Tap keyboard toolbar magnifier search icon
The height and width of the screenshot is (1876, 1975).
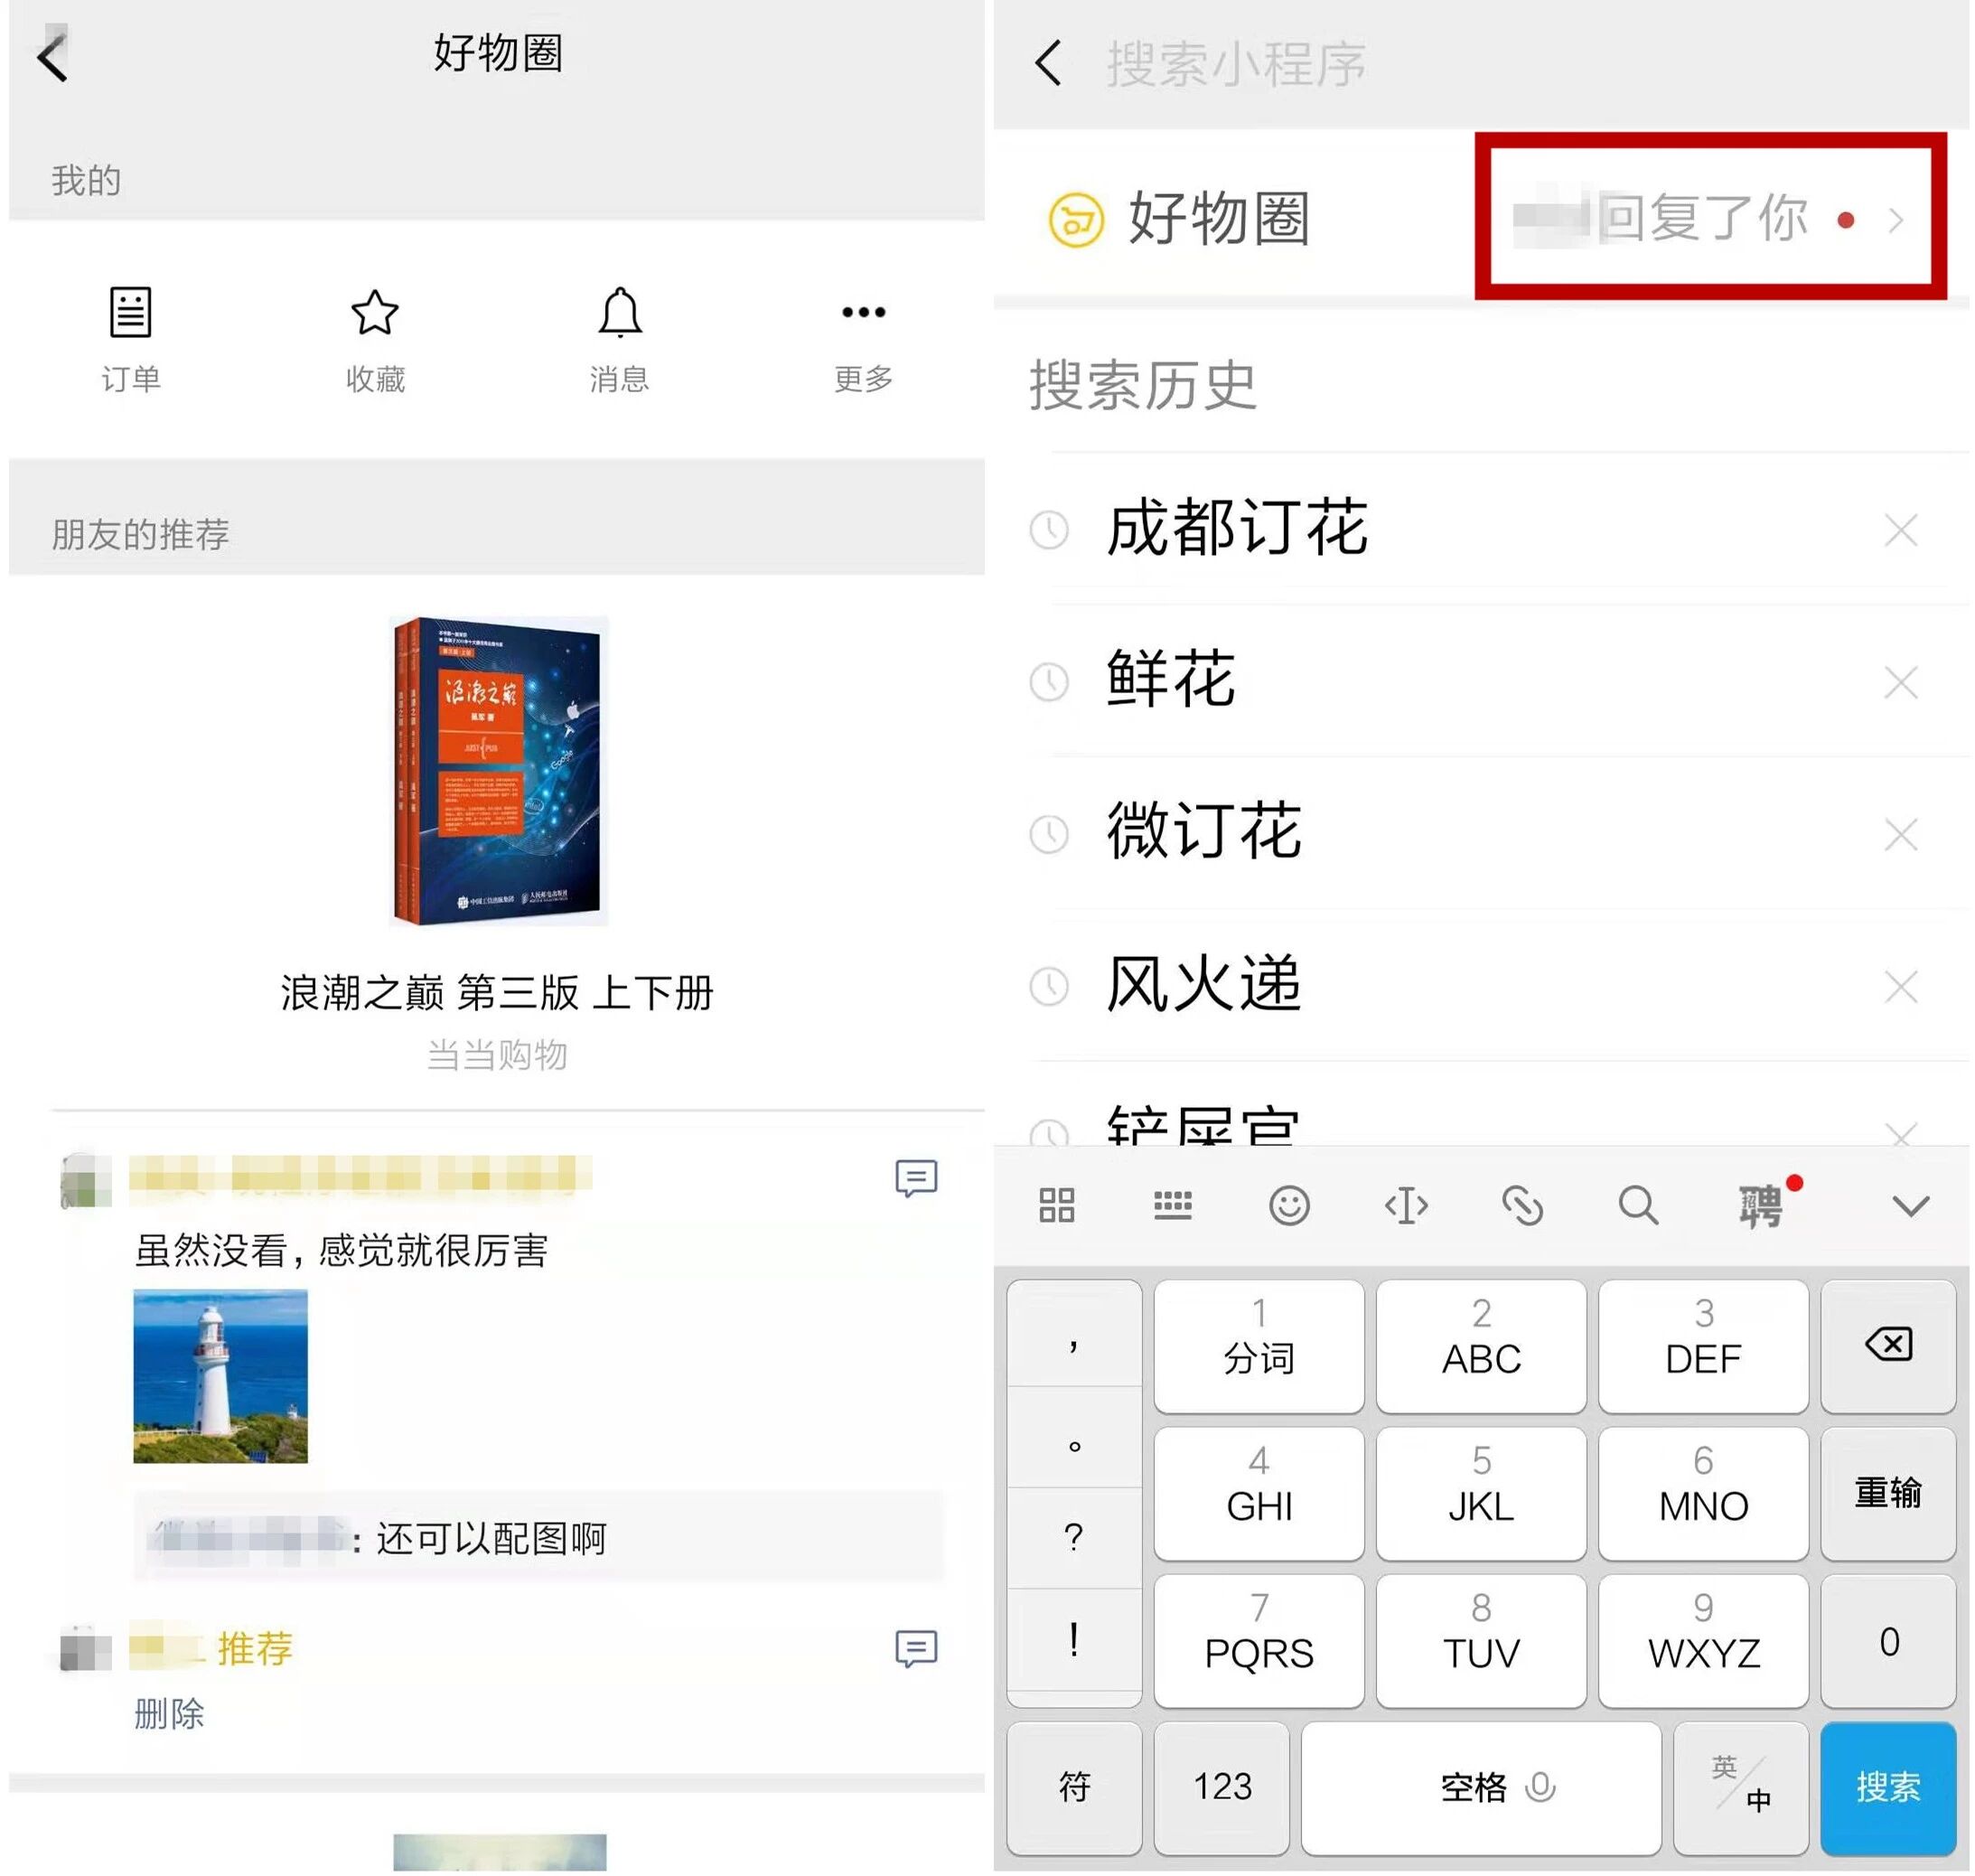[1637, 1206]
